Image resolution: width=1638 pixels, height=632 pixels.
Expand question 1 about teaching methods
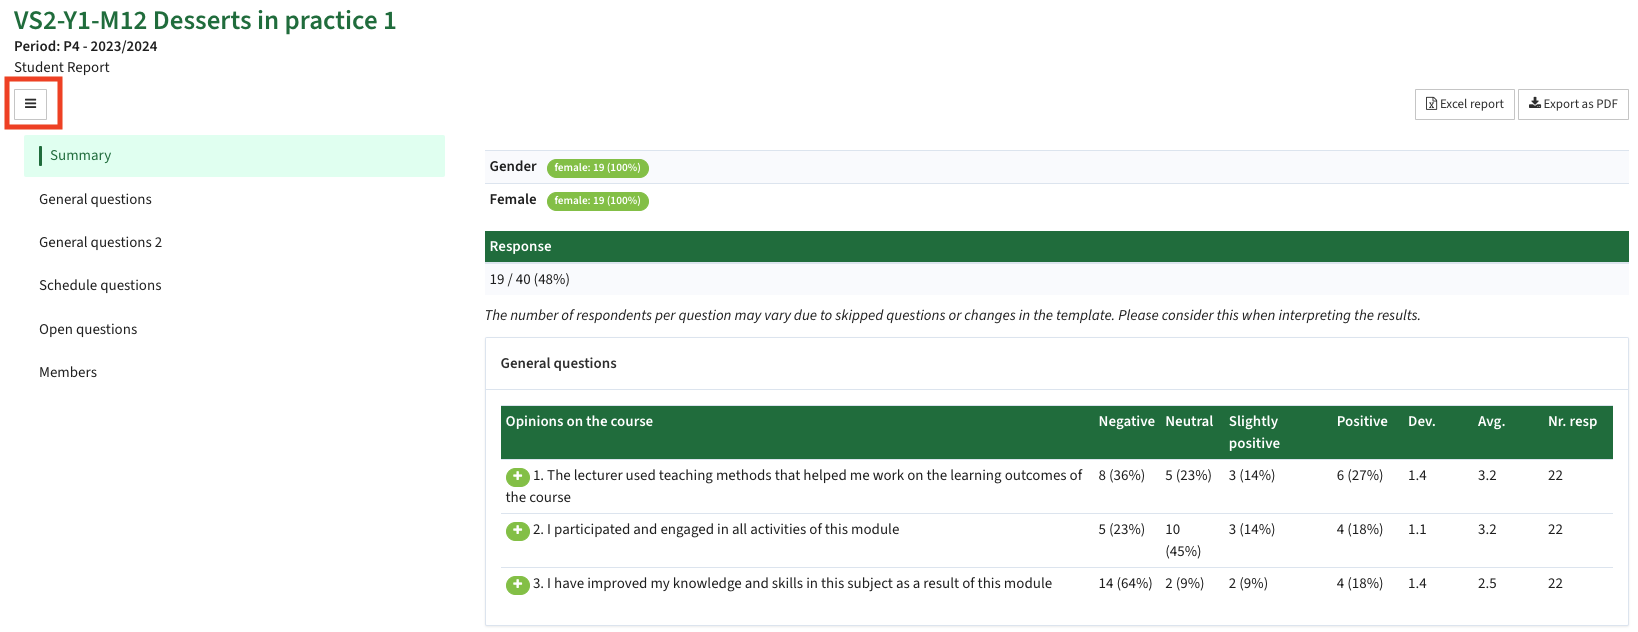coord(517,477)
